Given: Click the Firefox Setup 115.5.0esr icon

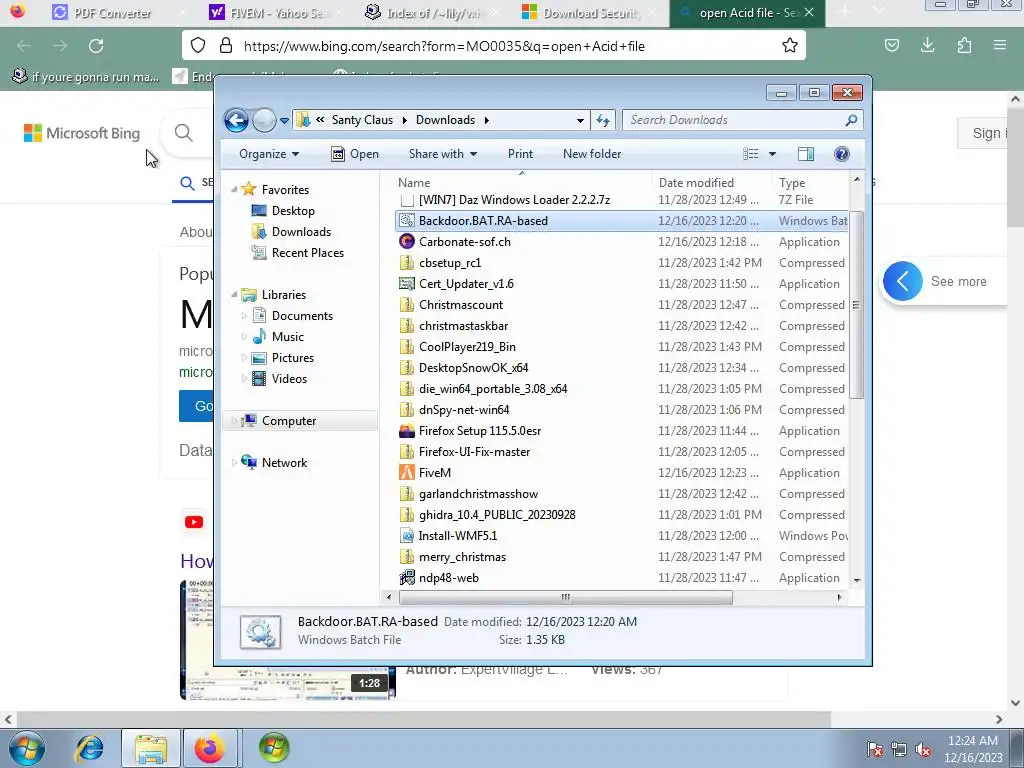Looking at the screenshot, I should 407,431.
